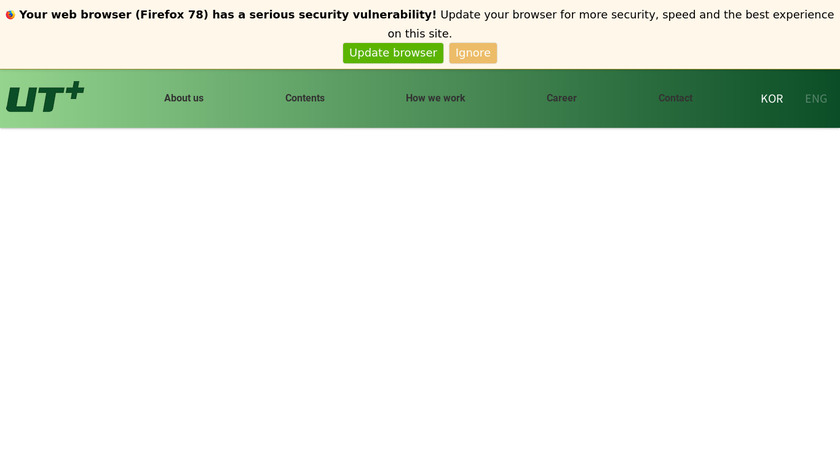Click the bold security vulnerability warning text
The width and height of the screenshot is (840, 472).
227,15
